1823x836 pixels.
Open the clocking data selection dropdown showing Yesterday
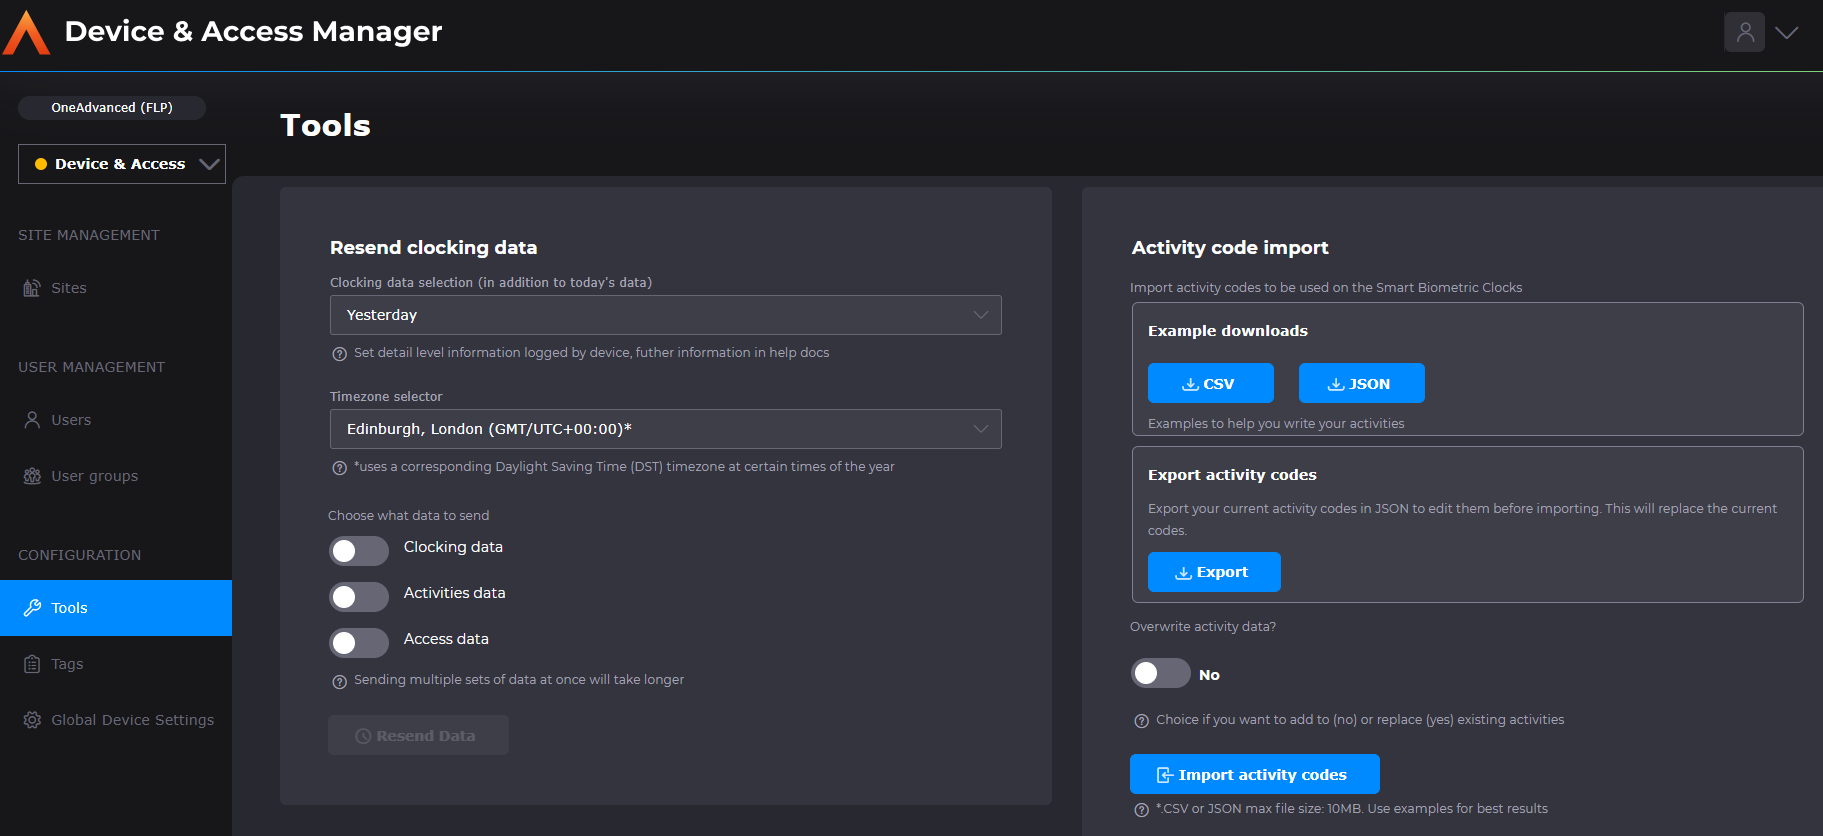tap(665, 315)
